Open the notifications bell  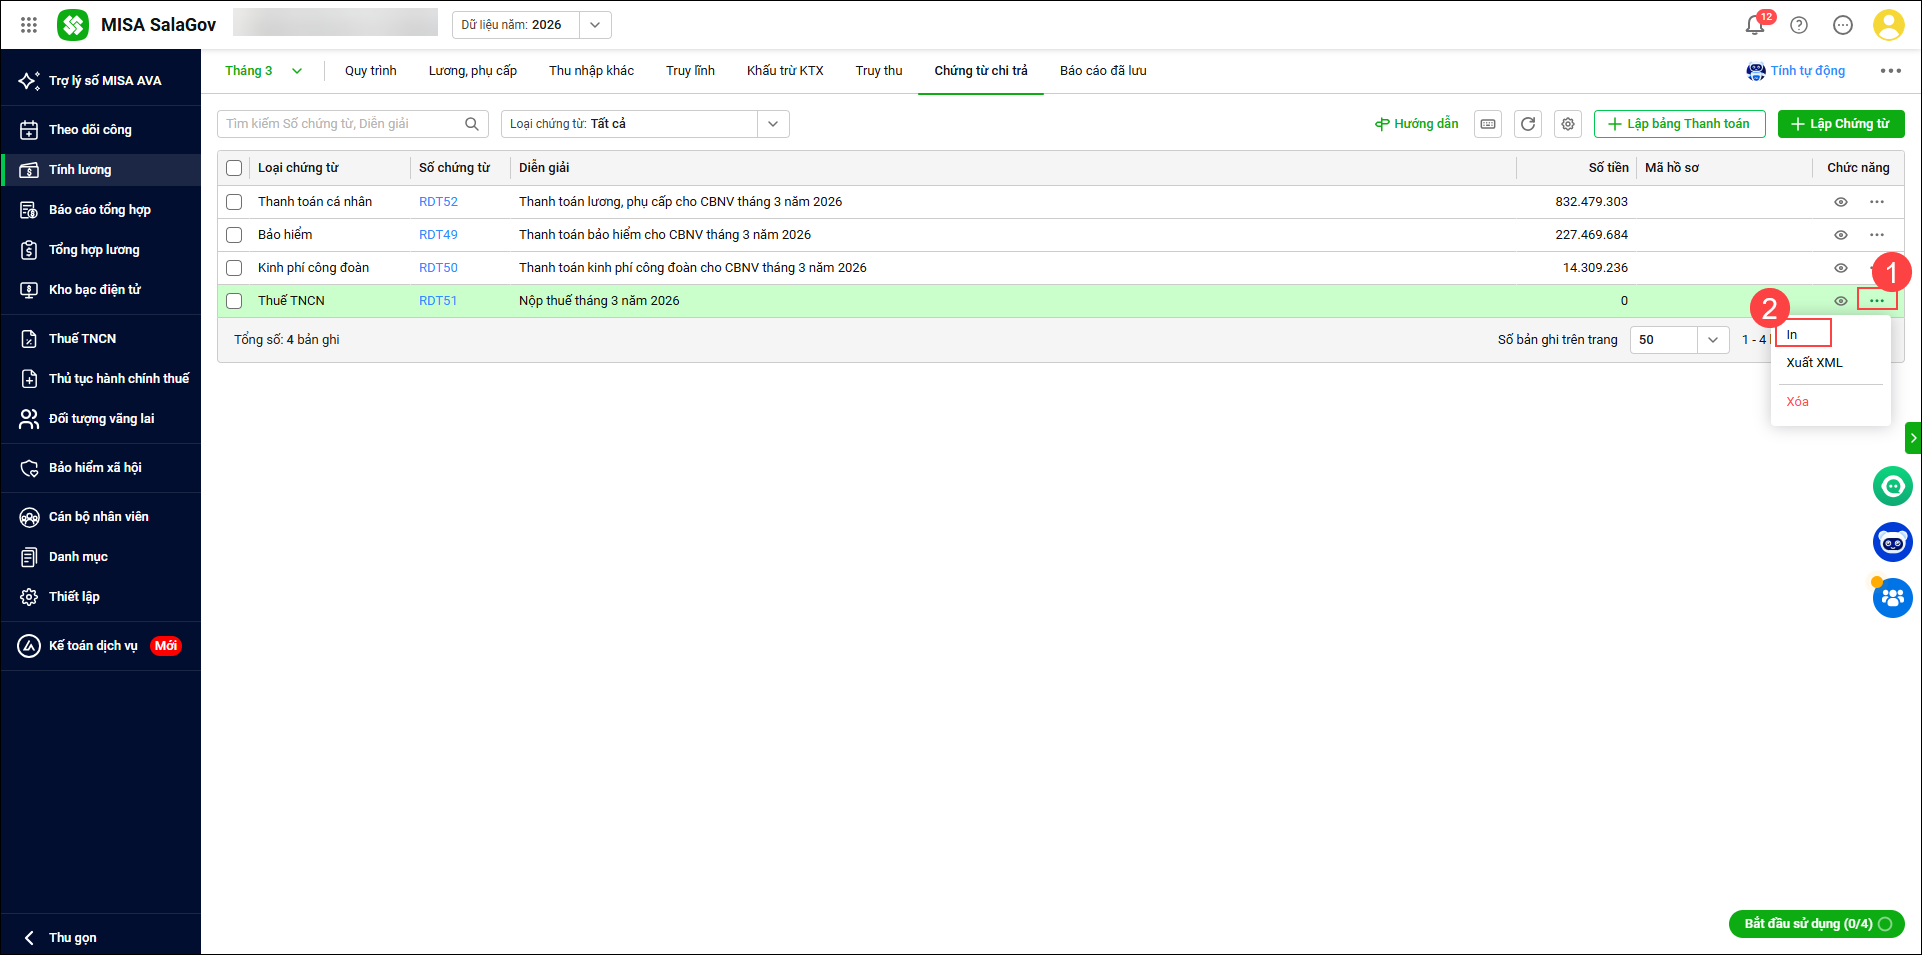1754,25
